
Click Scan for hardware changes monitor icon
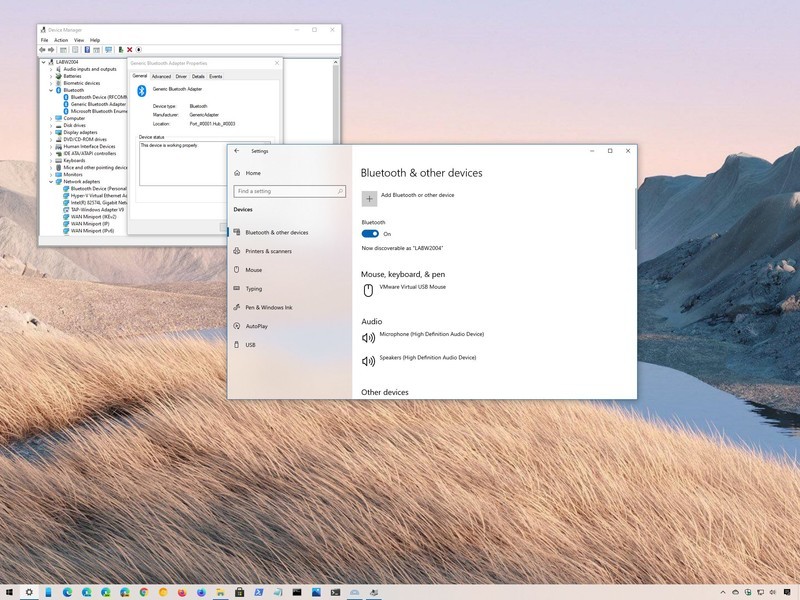point(108,49)
